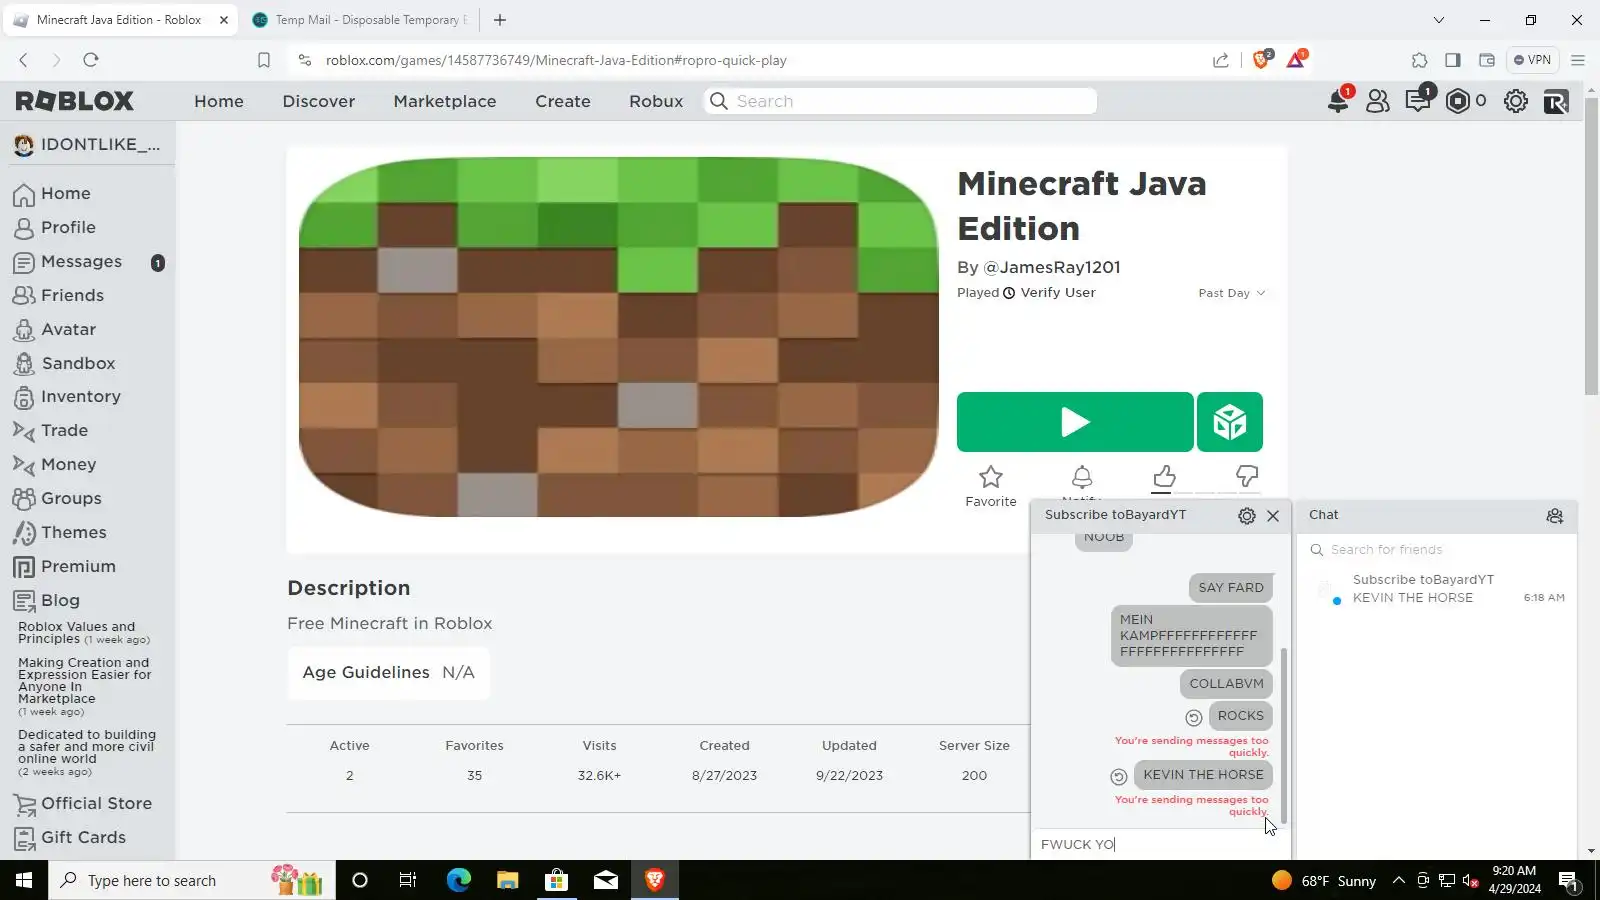Reload the current page
The width and height of the screenshot is (1600, 900).
pyautogui.click(x=91, y=60)
